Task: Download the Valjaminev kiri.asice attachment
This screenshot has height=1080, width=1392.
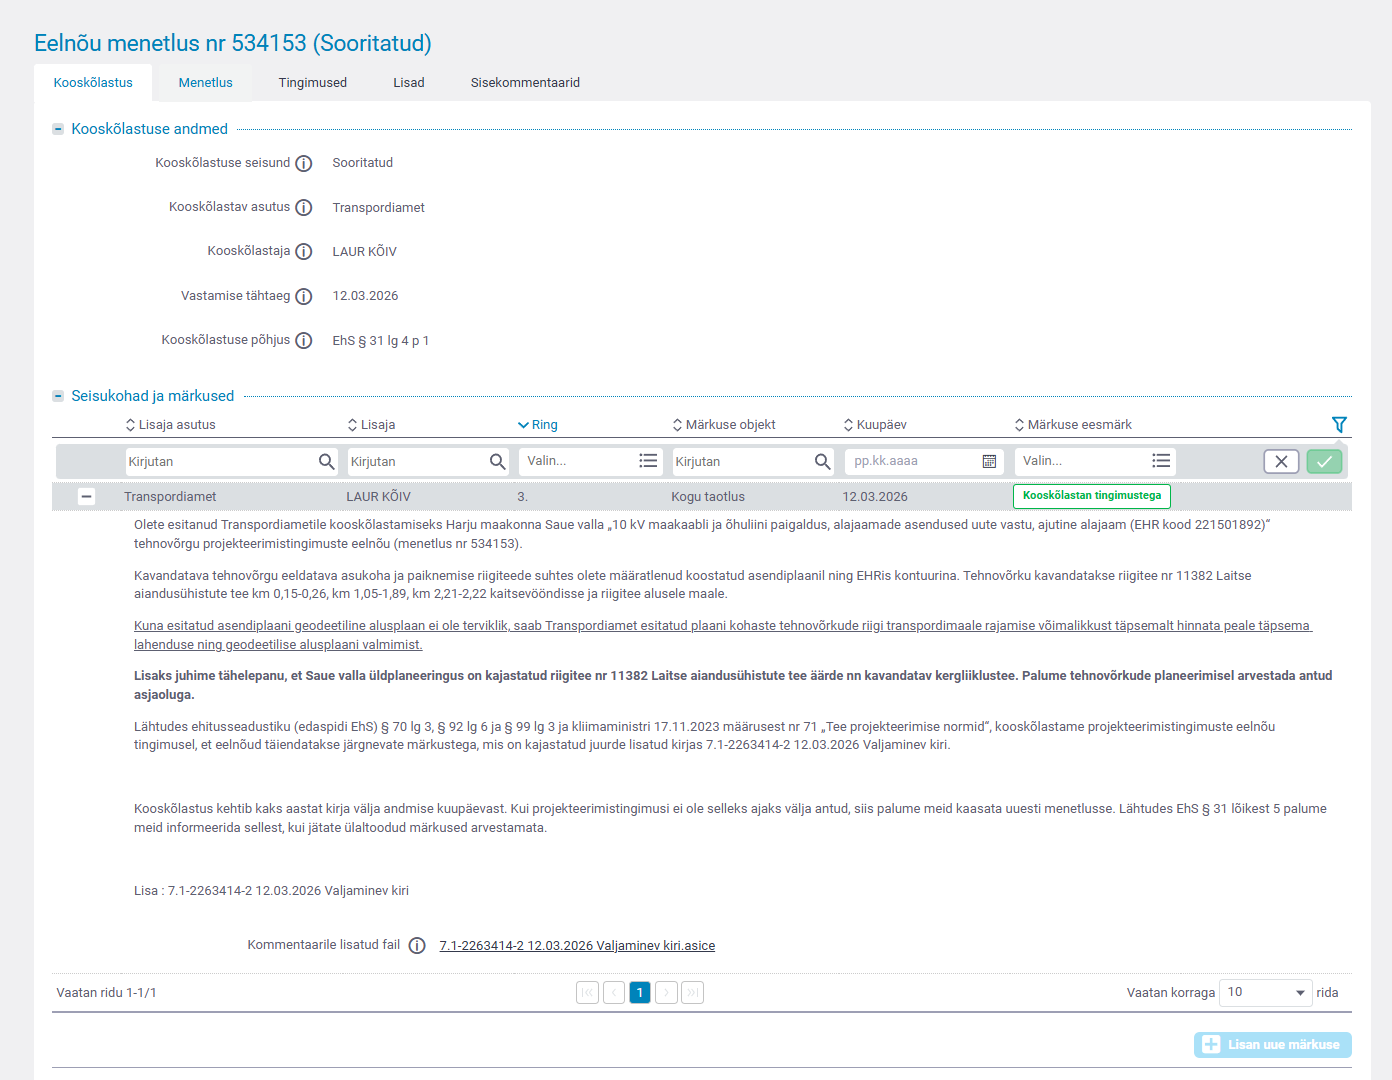Action: click(577, 946)
